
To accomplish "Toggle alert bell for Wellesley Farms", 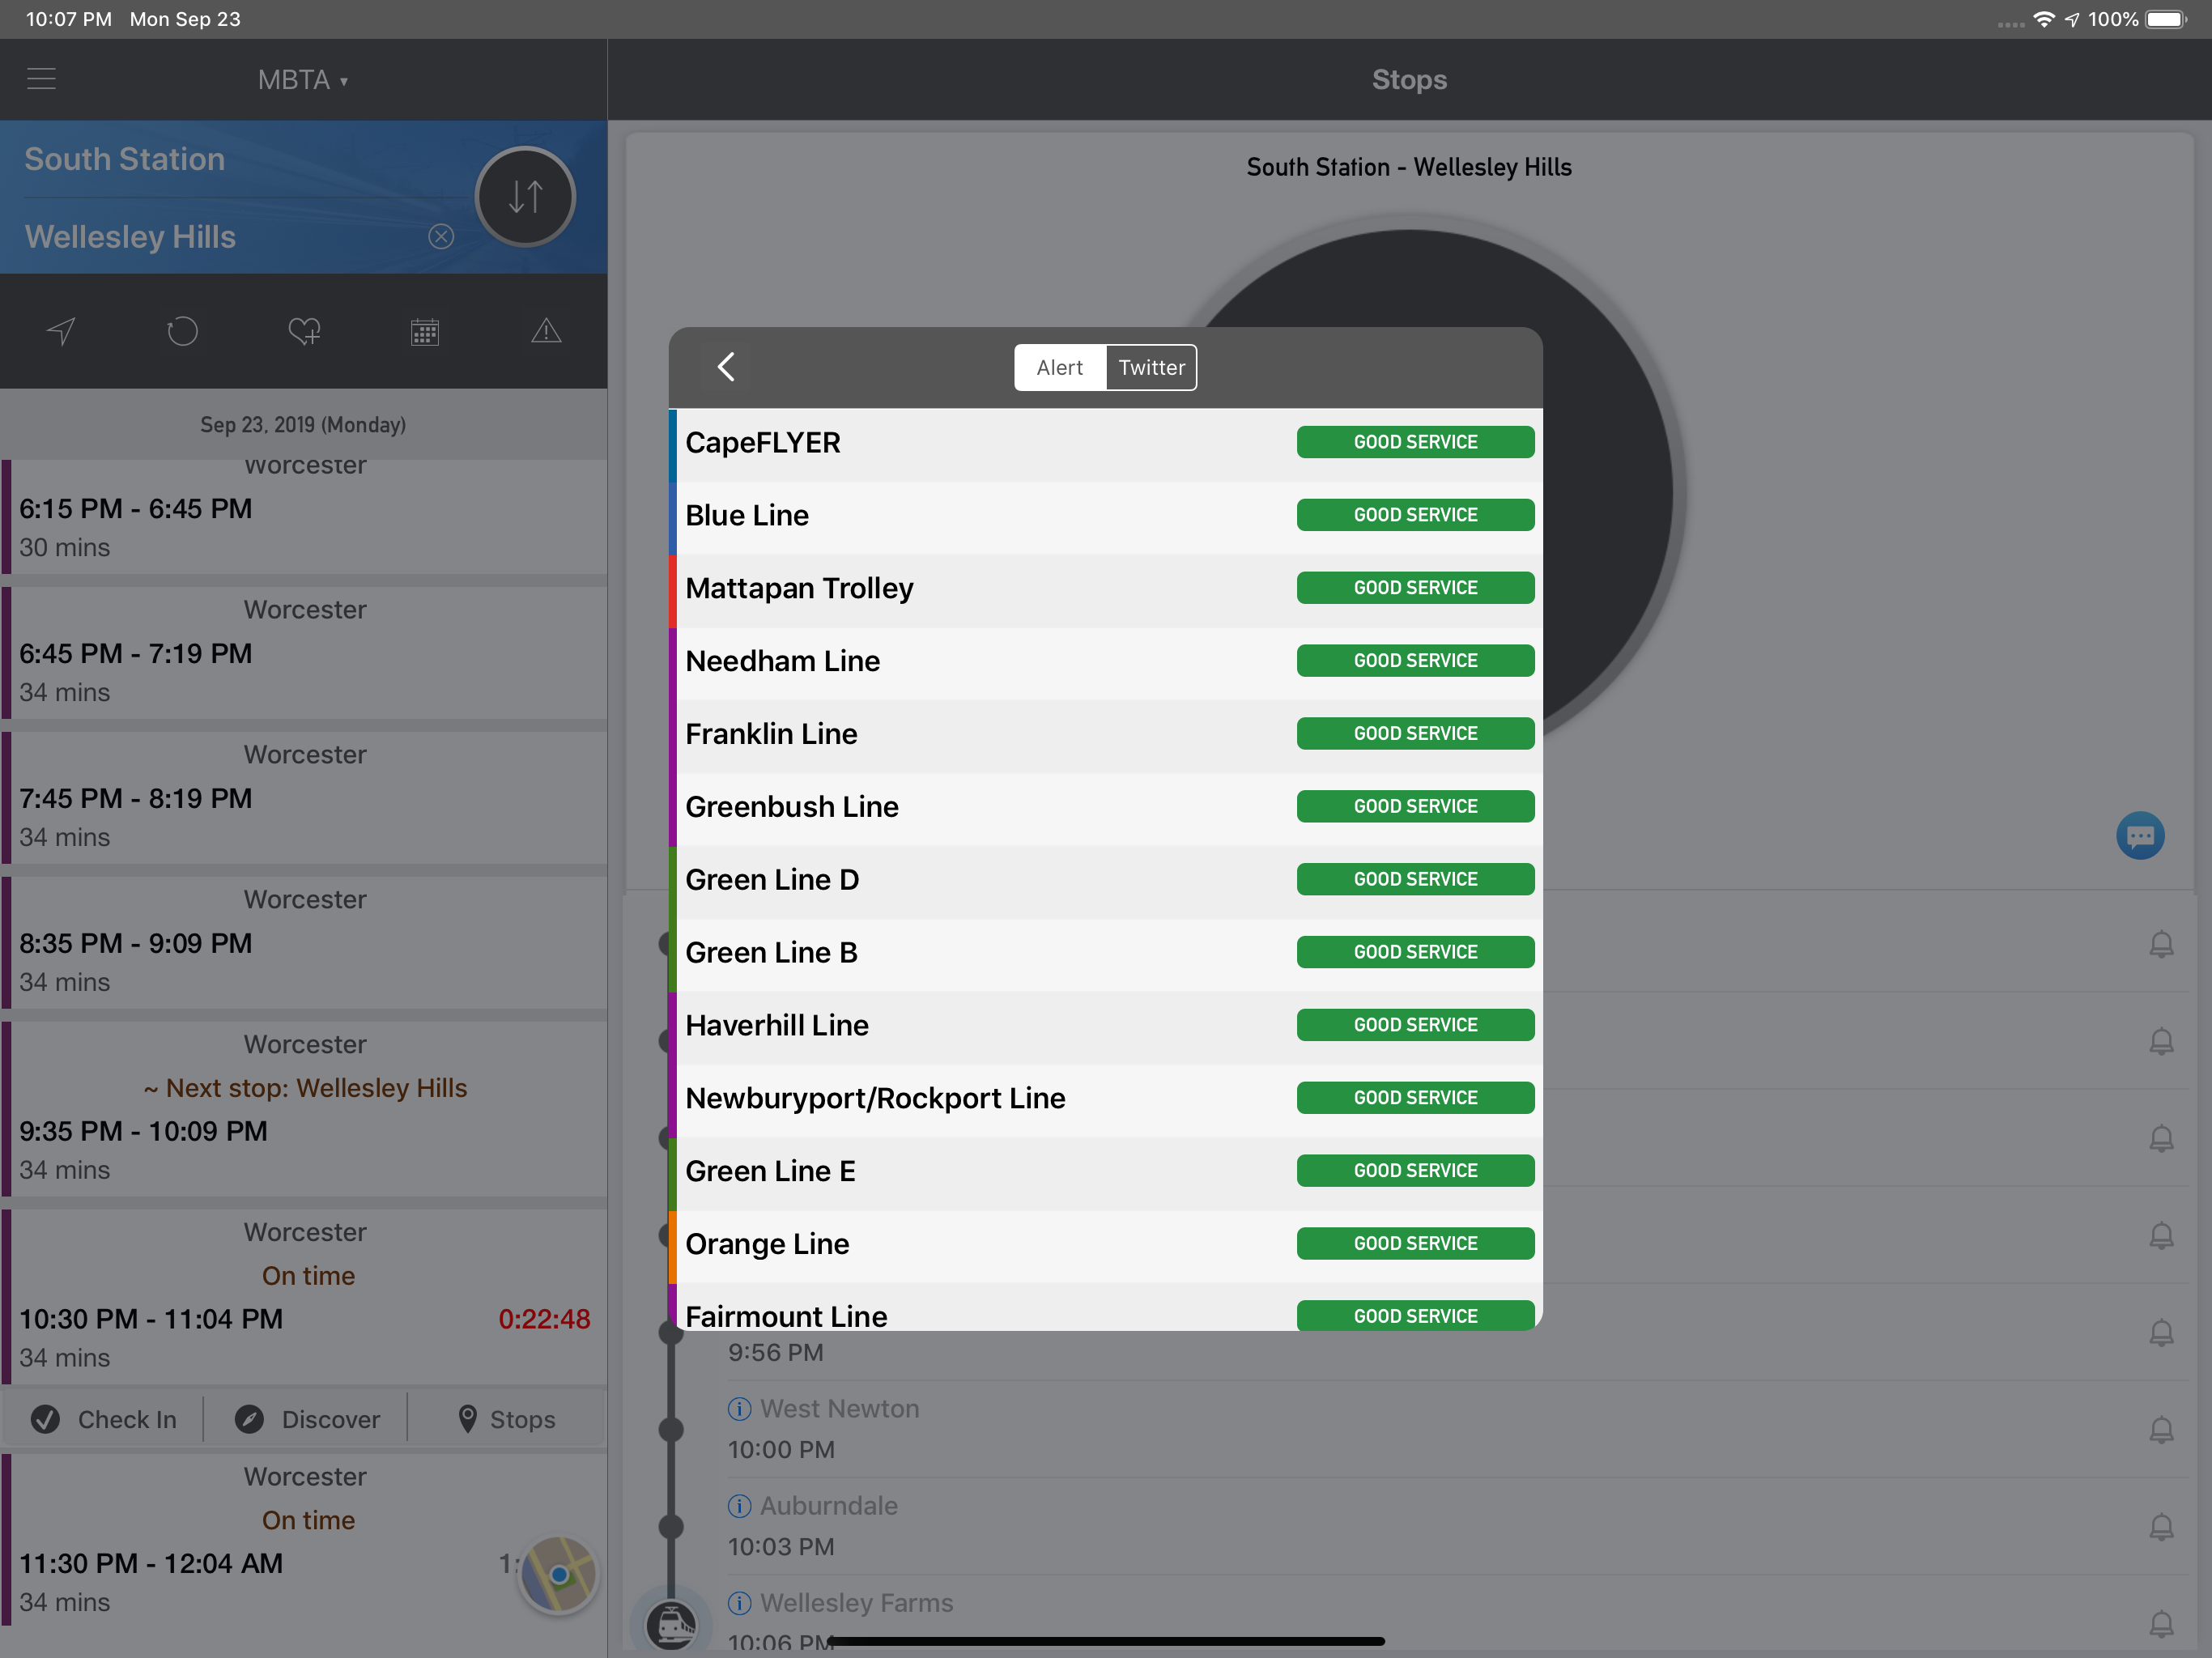I will (2161, 1624).
